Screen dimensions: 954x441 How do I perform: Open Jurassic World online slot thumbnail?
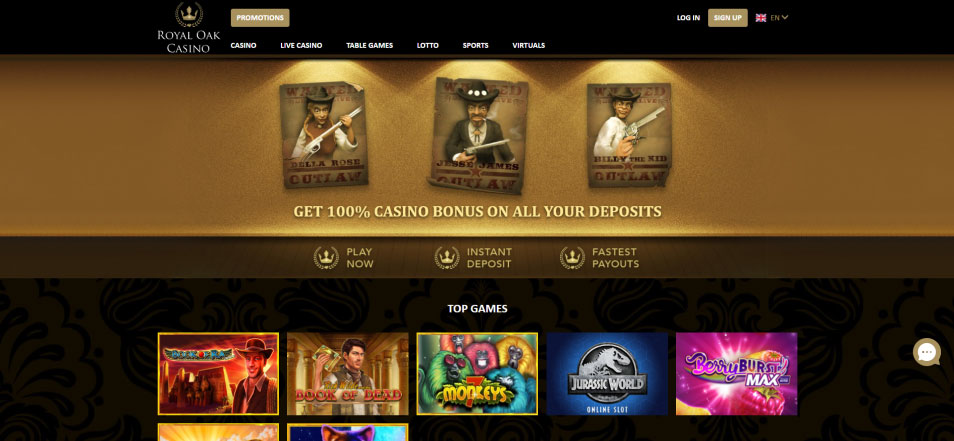607,373
